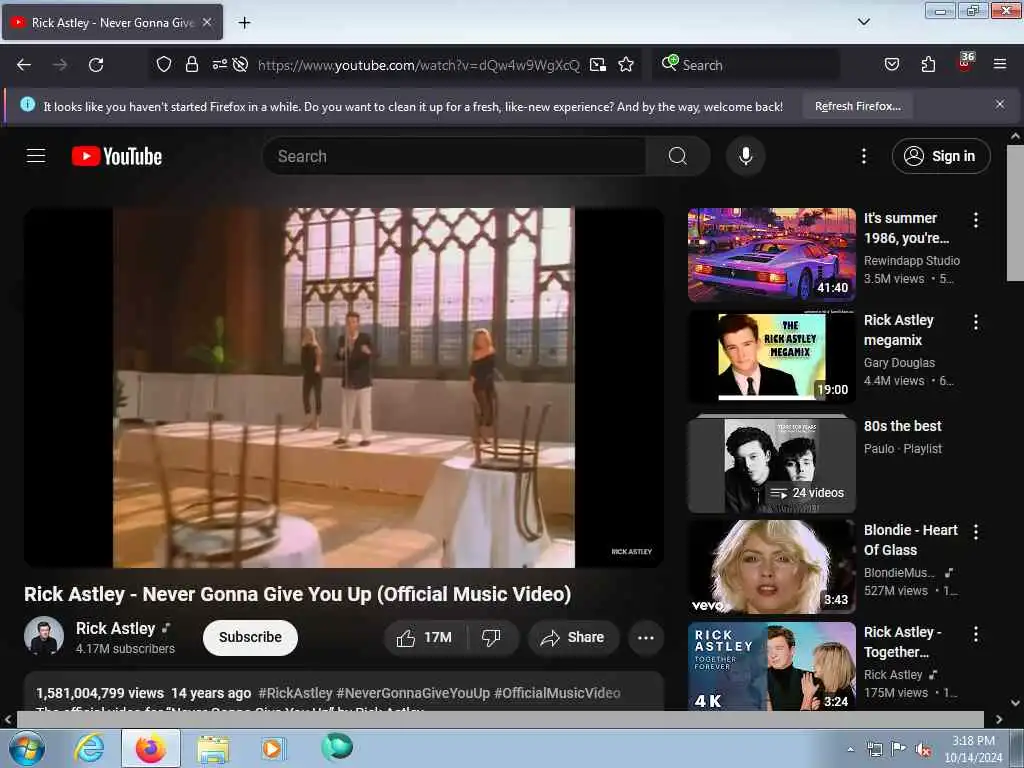1024x768 pixels.
Task: Open the site permissions icon in address bar
Action: point(219,64)
